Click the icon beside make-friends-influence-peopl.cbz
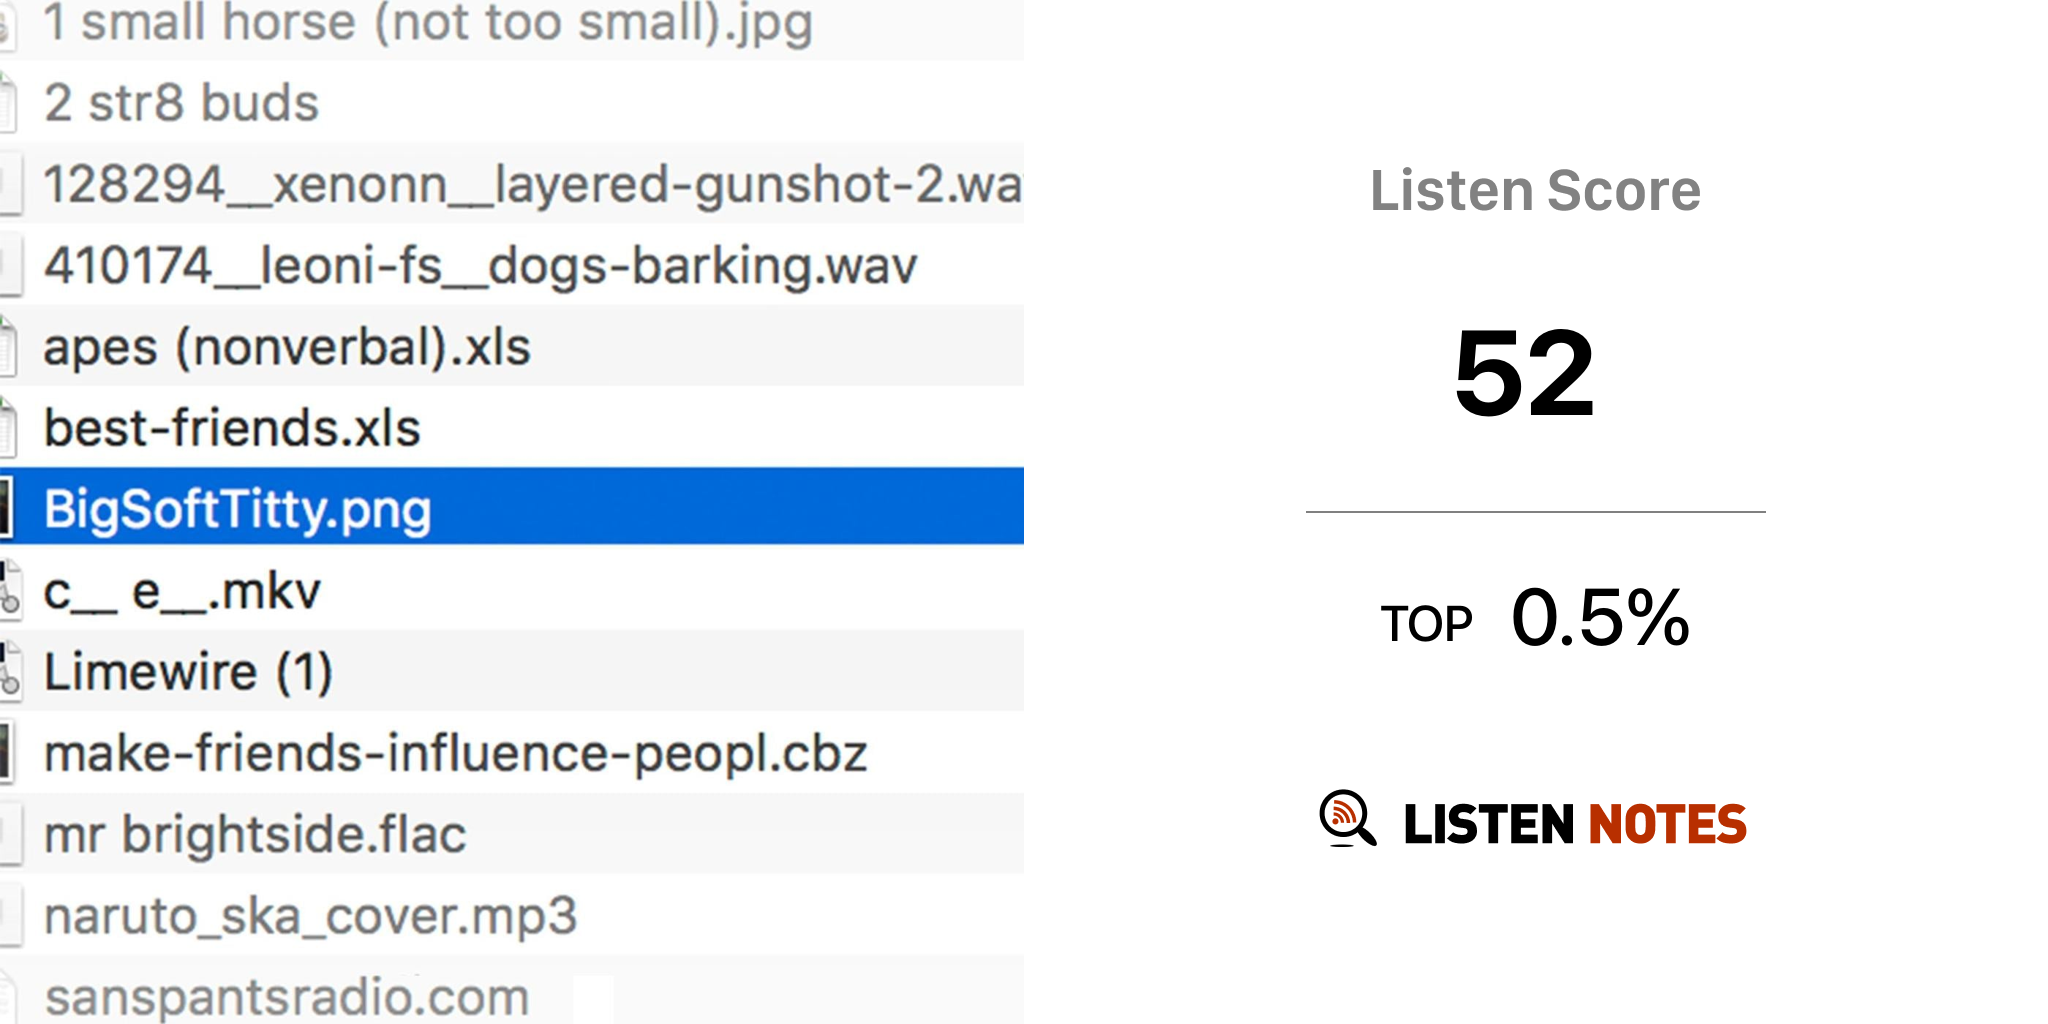This screenshot has height=1024, width=2048. tap(6, 752)
